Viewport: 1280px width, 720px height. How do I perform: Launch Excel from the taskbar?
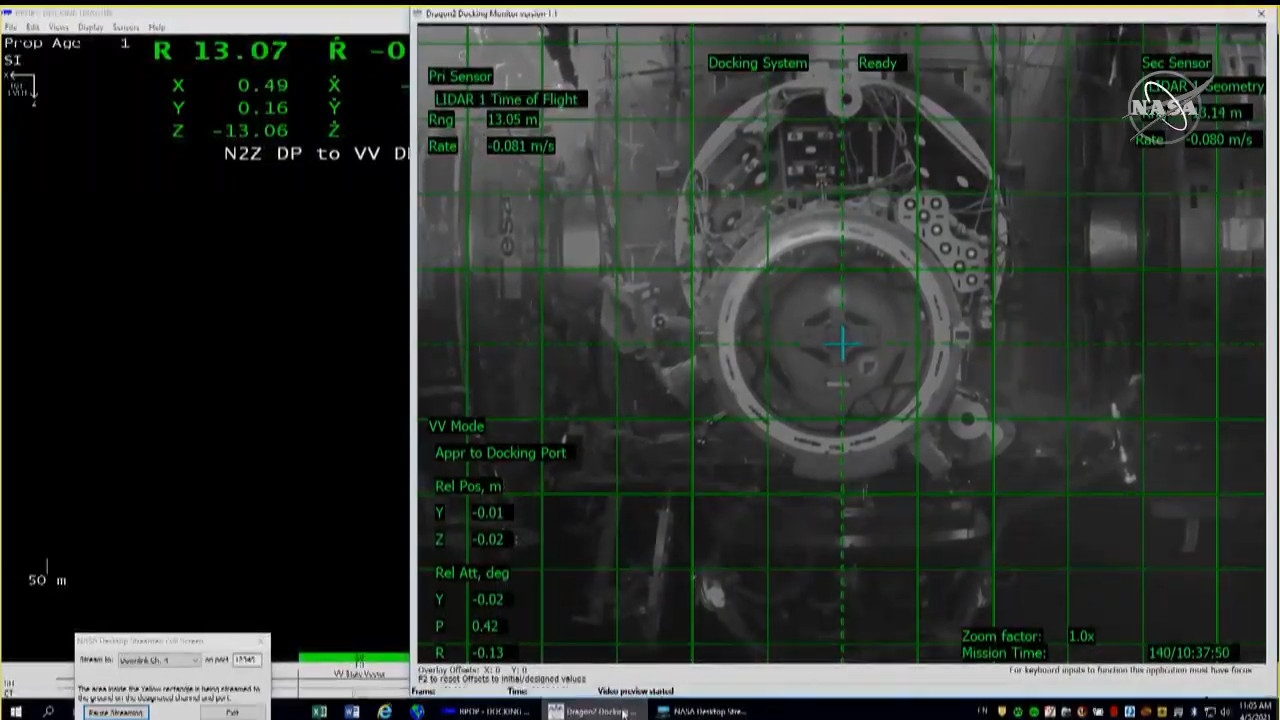[x=319, y=711]
